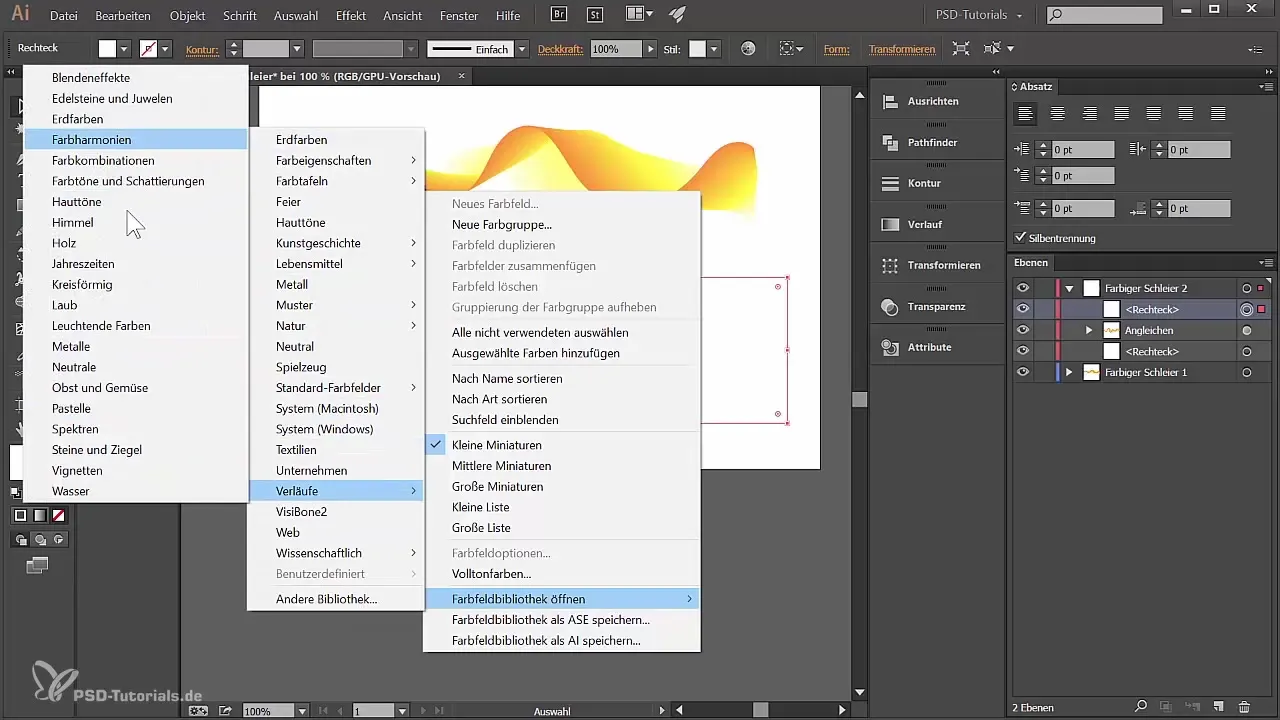1280x720 pixels.
Task: Align paragraph left in Absatz panel
Action: (x=1025, y=113)
